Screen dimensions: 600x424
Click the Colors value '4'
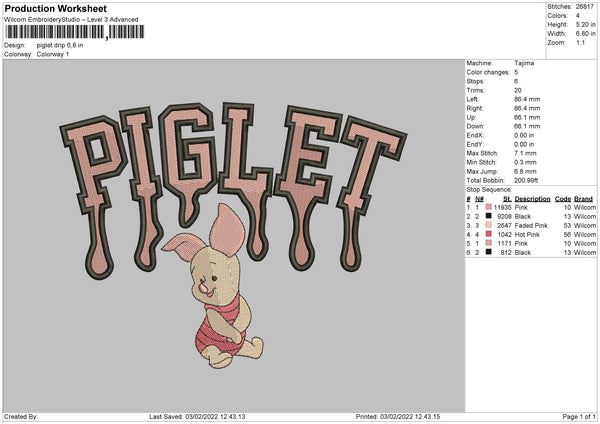pyautogui.click(x=578, y=16)
